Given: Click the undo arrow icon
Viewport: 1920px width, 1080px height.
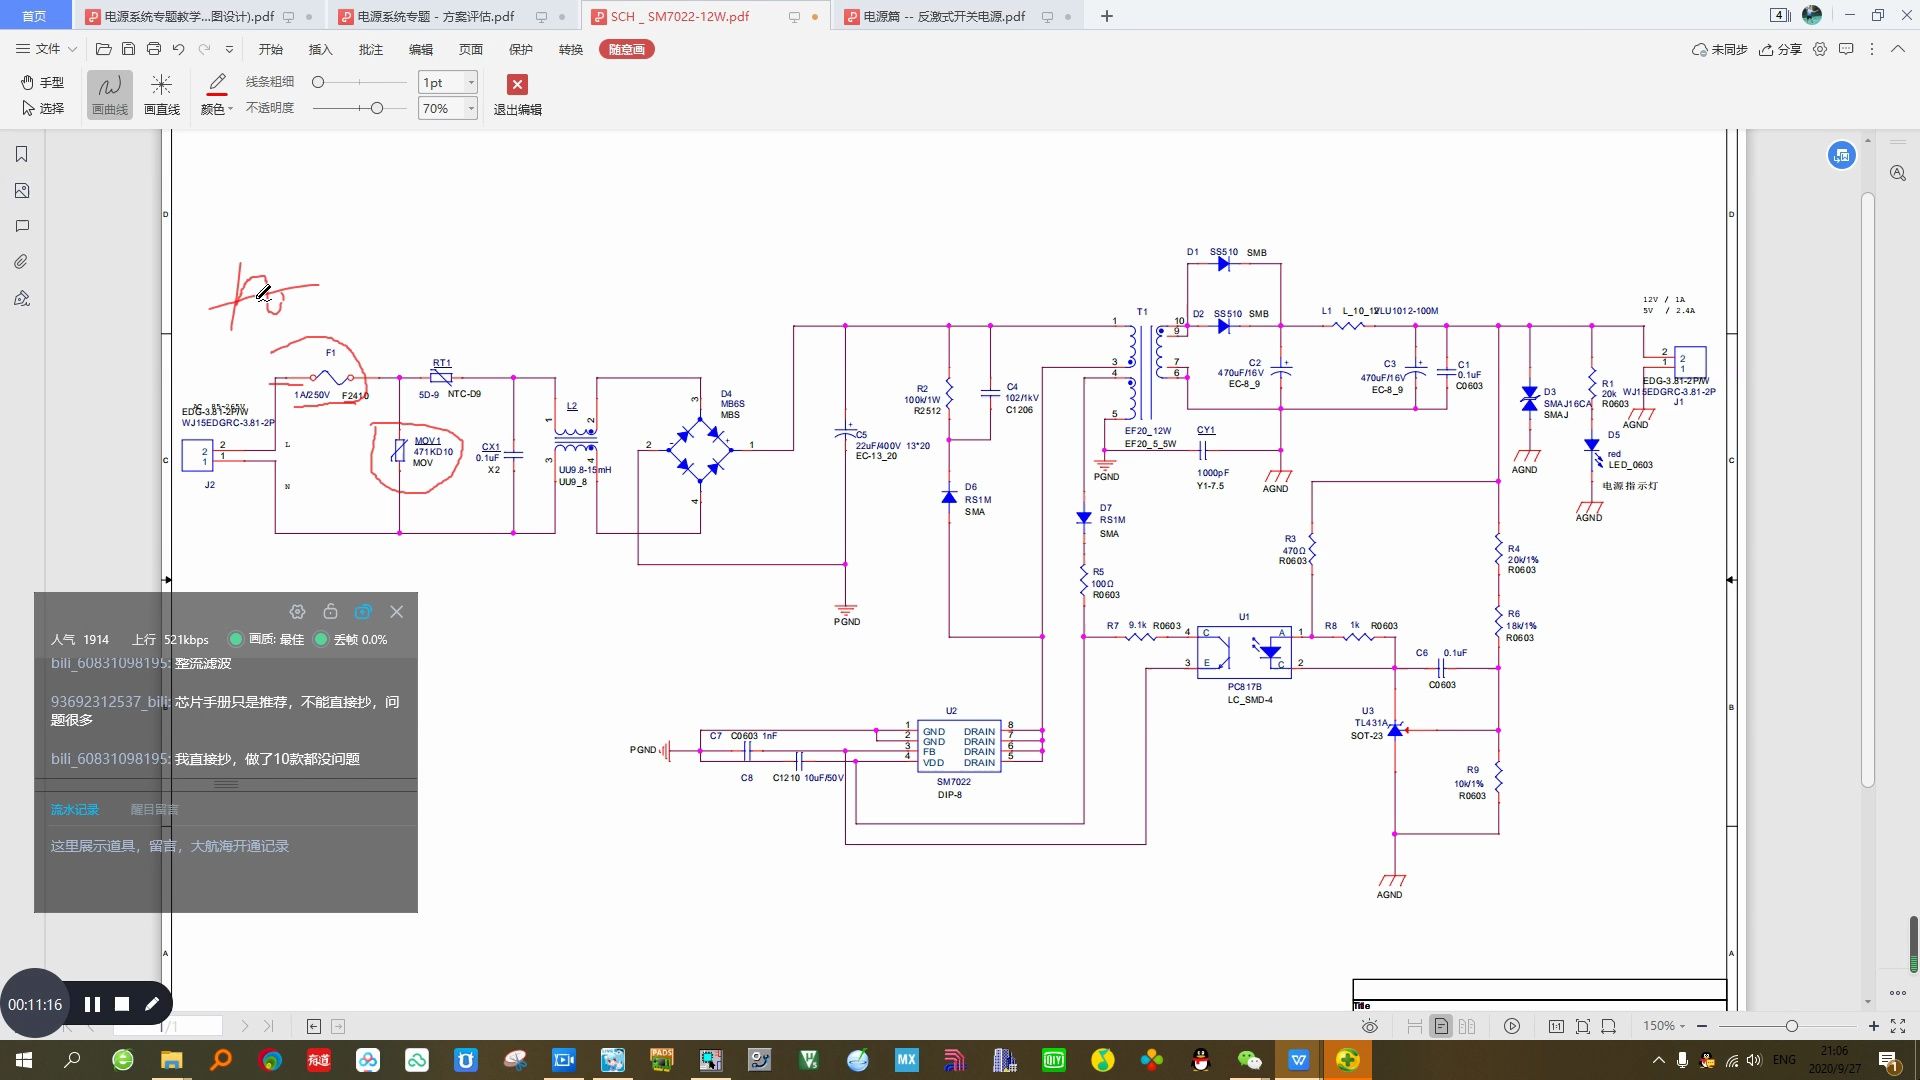Looking at the screenshot, I should tap(178, 49).
